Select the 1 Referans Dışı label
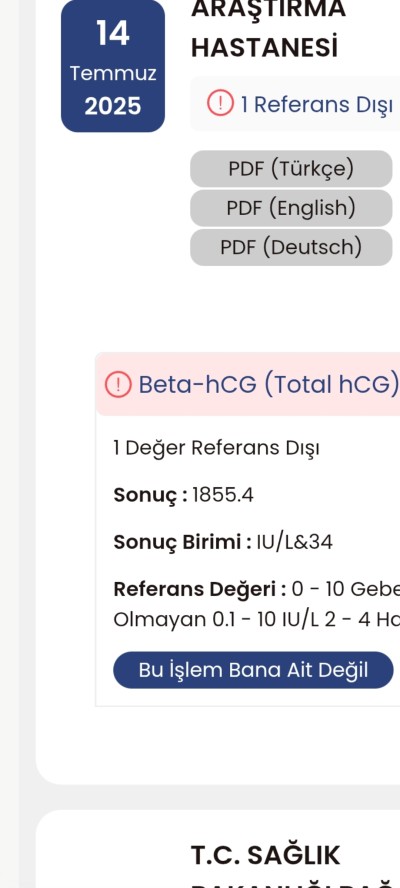This screenshot has height=888, width=400. click(x=316, y=104)
